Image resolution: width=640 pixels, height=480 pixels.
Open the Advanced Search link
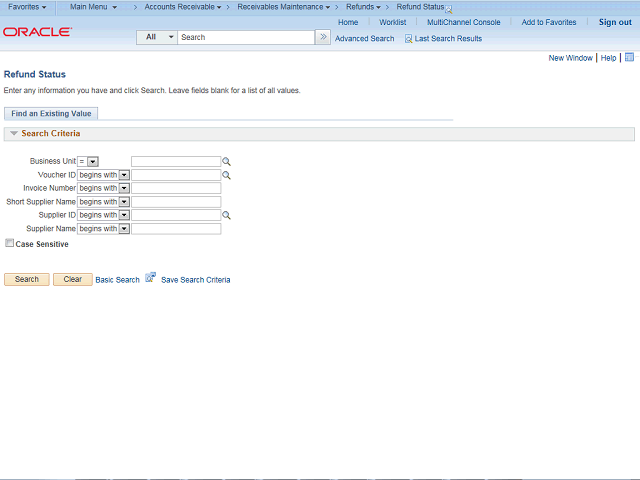(x=364, y=39)
